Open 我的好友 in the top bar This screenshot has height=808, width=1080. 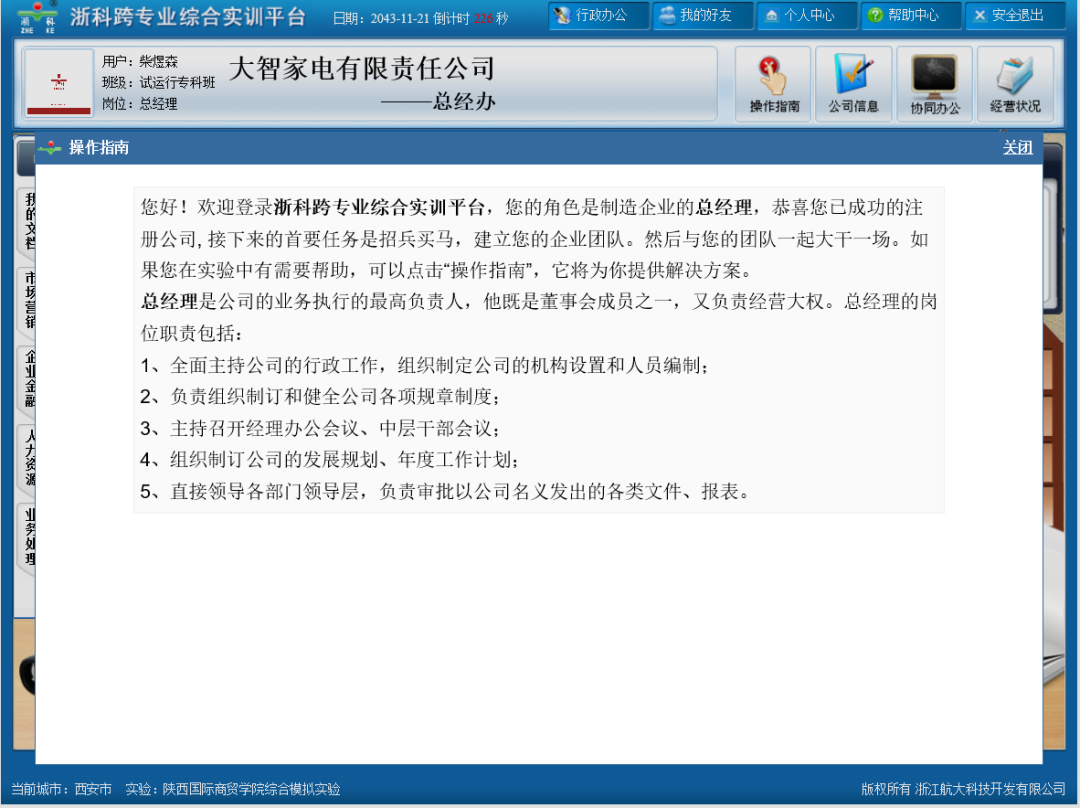[x=703, y=15]
